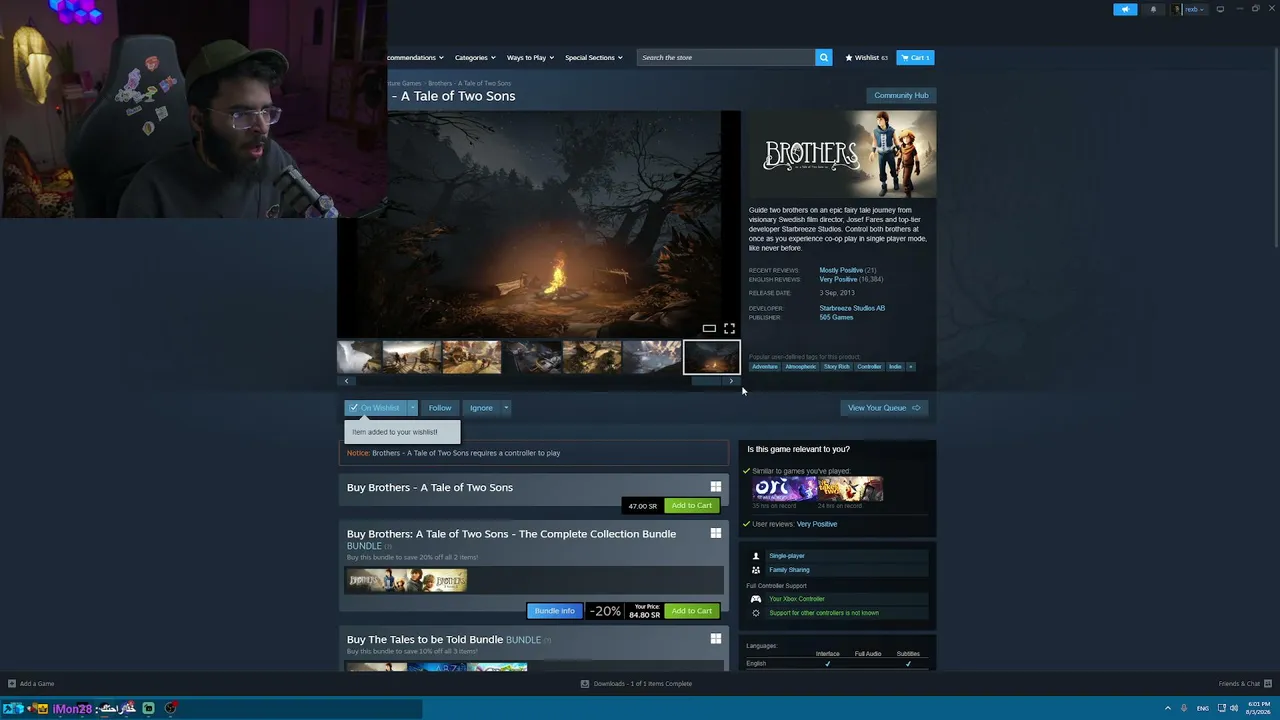1280x720 pixels.
Task: Click View Your Queue button
Action: click(884, 408)
